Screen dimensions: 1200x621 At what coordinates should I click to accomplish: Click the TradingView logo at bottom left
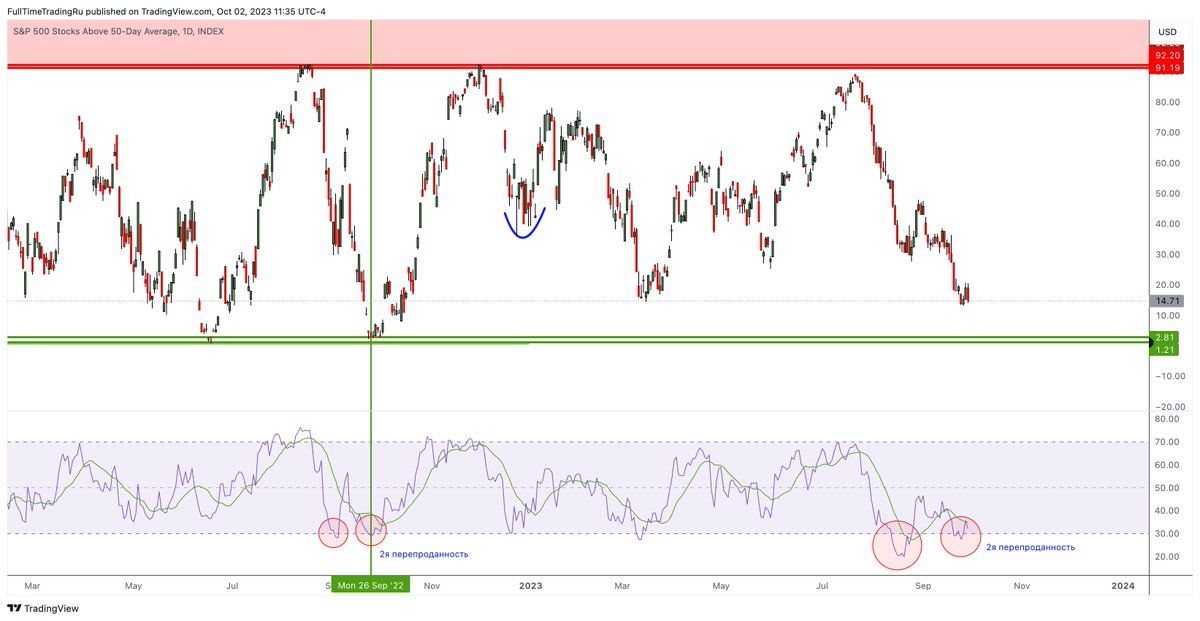click(x=43, y=608)
